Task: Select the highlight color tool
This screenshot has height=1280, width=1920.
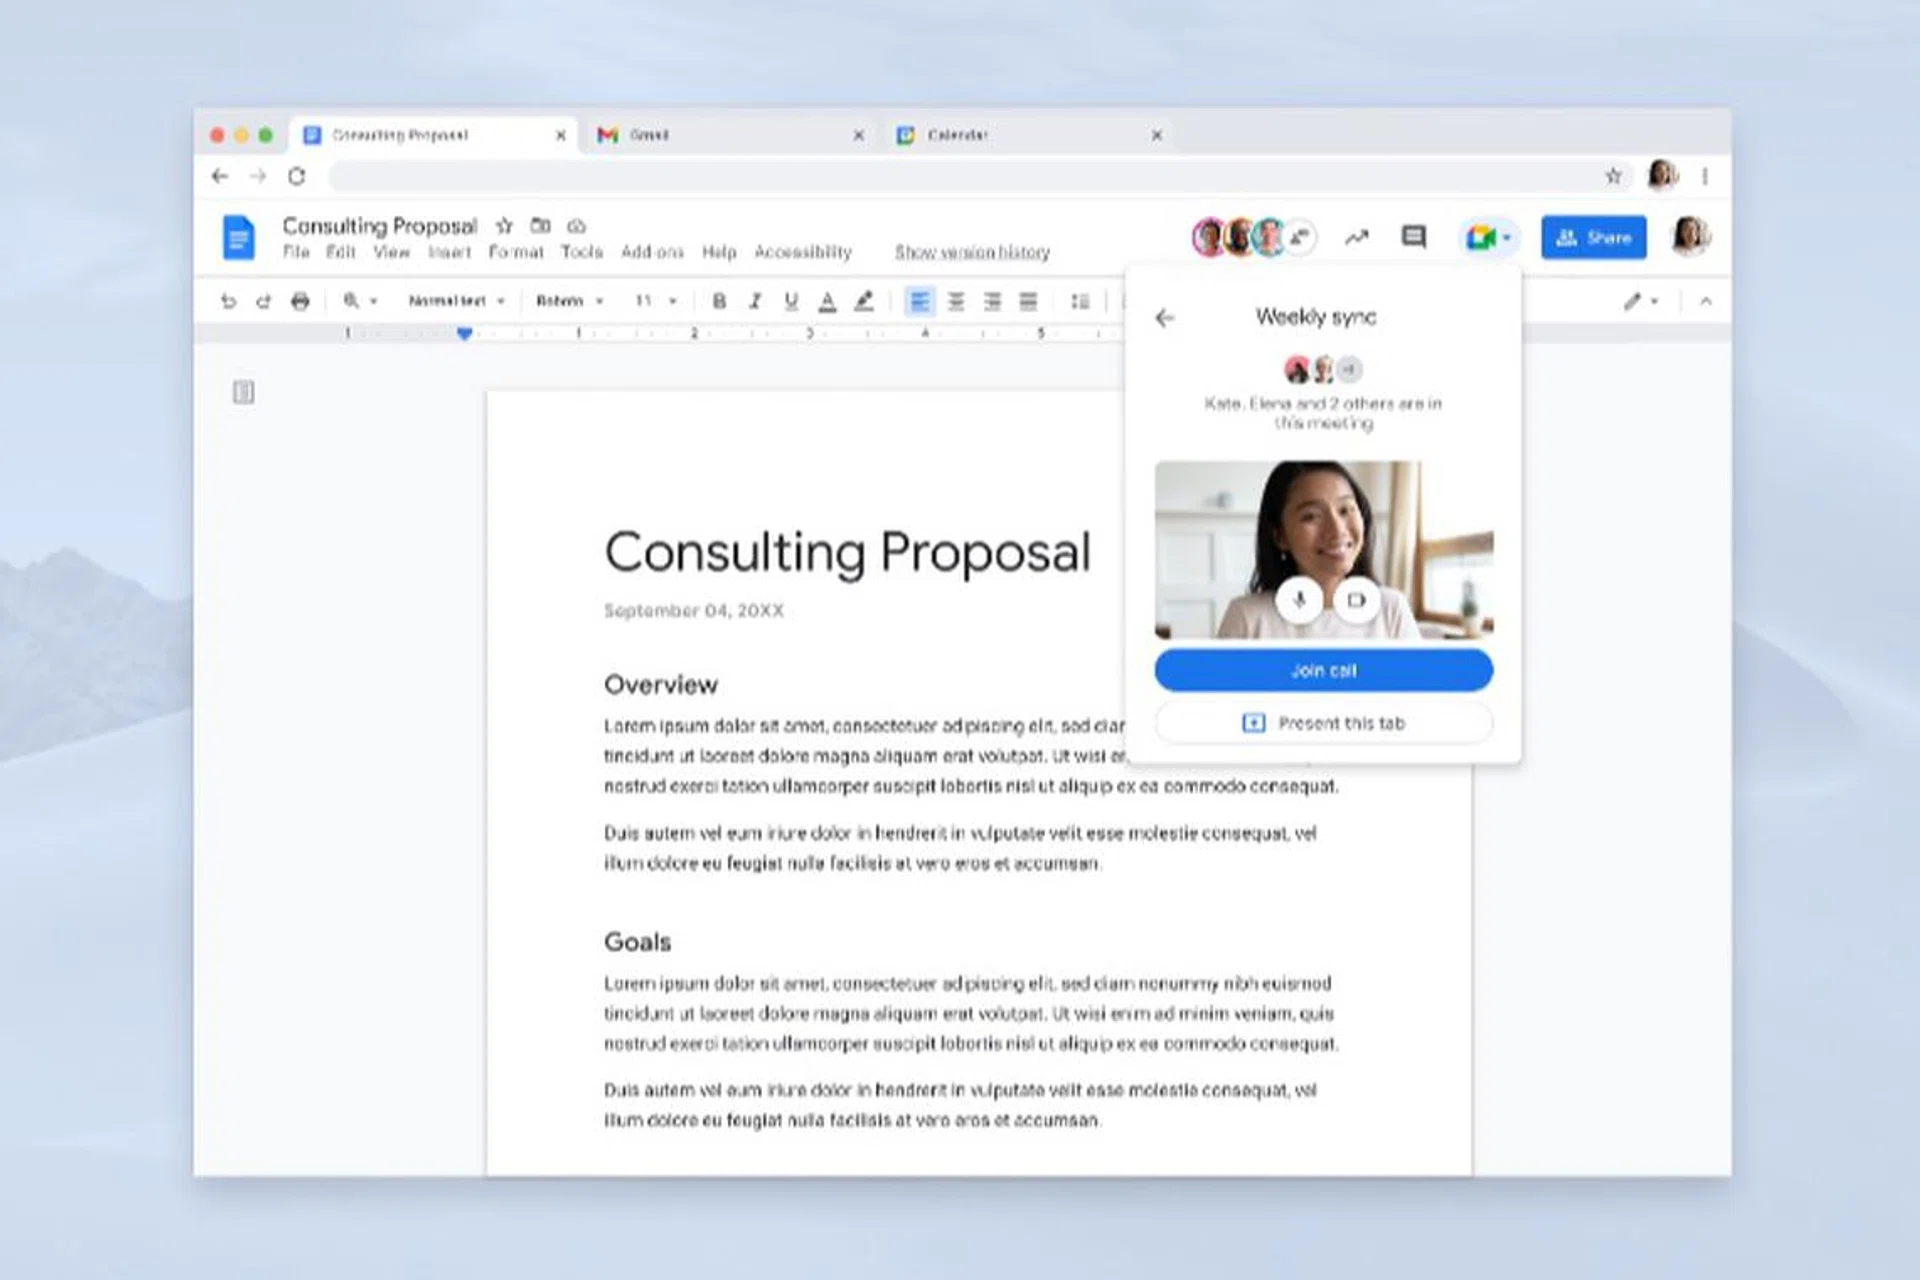Action: [864, 301]
